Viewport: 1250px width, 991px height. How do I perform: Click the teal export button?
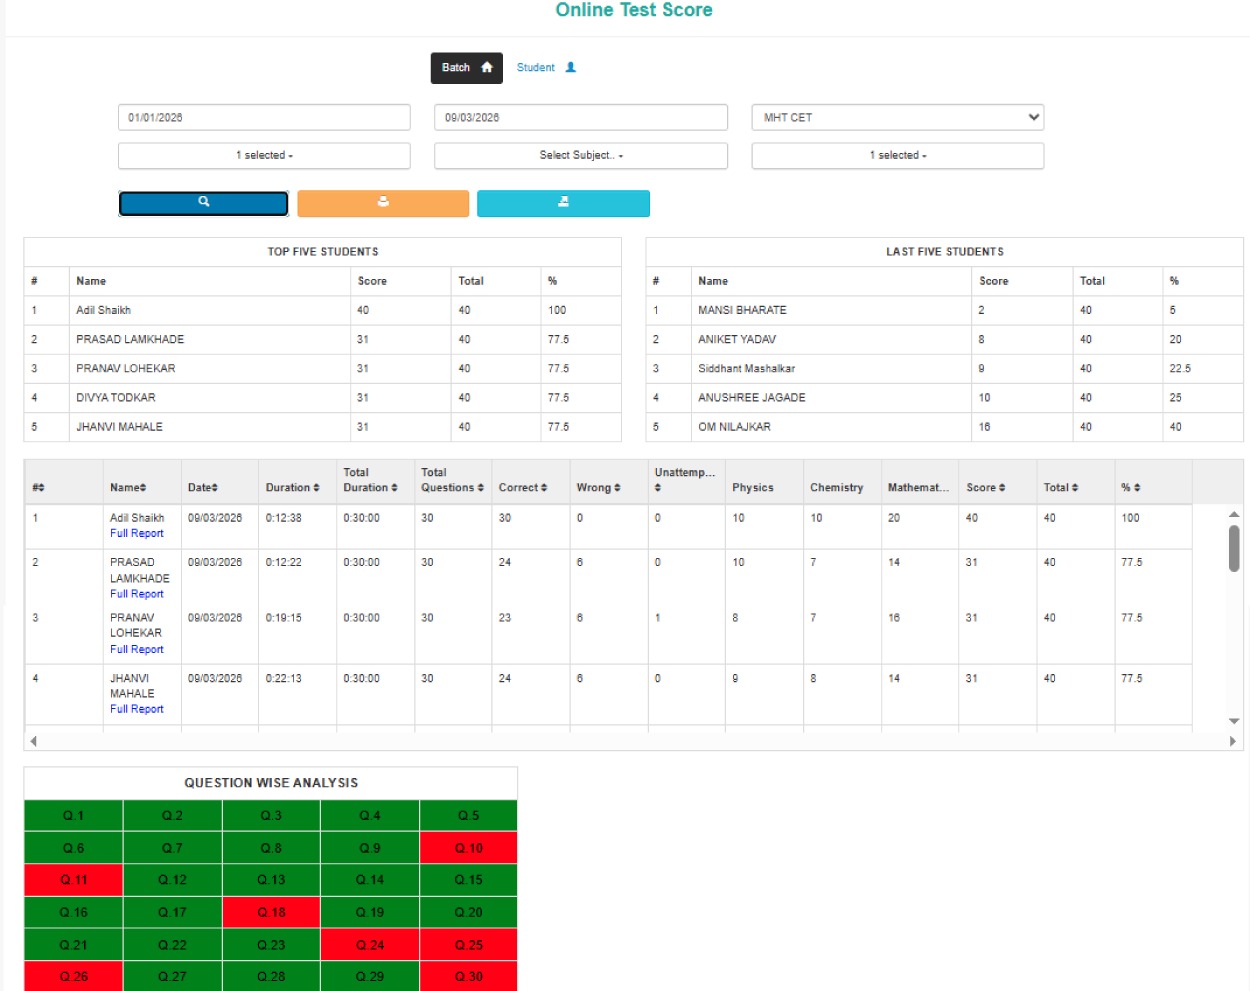(563, 203)
